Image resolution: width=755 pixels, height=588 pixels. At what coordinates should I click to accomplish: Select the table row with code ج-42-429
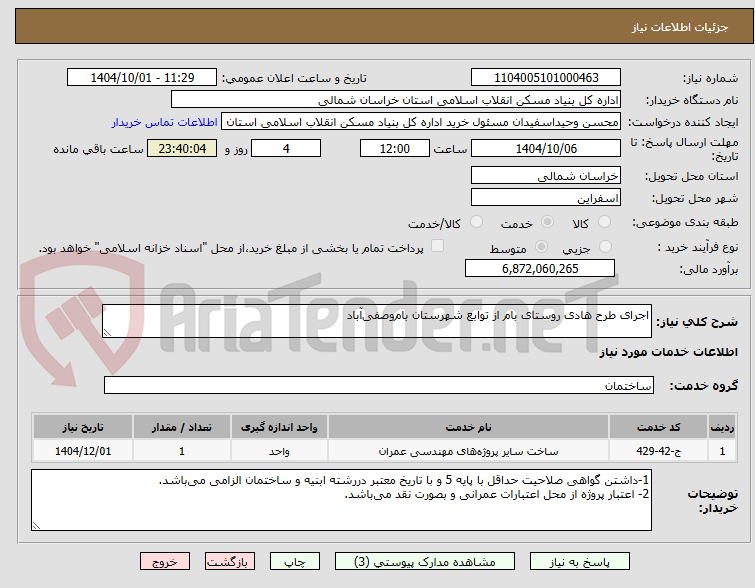click(x=384, y=451)
